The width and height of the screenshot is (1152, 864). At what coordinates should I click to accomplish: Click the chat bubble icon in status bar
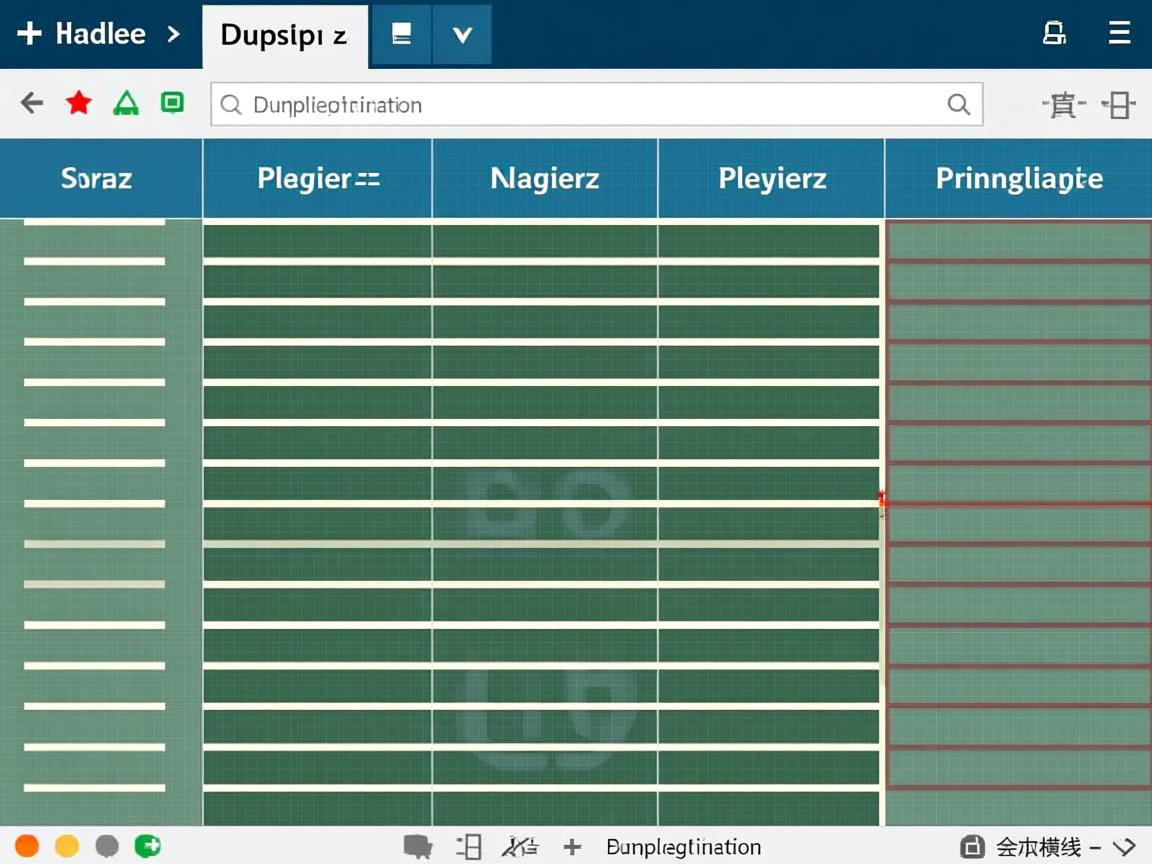417,847
